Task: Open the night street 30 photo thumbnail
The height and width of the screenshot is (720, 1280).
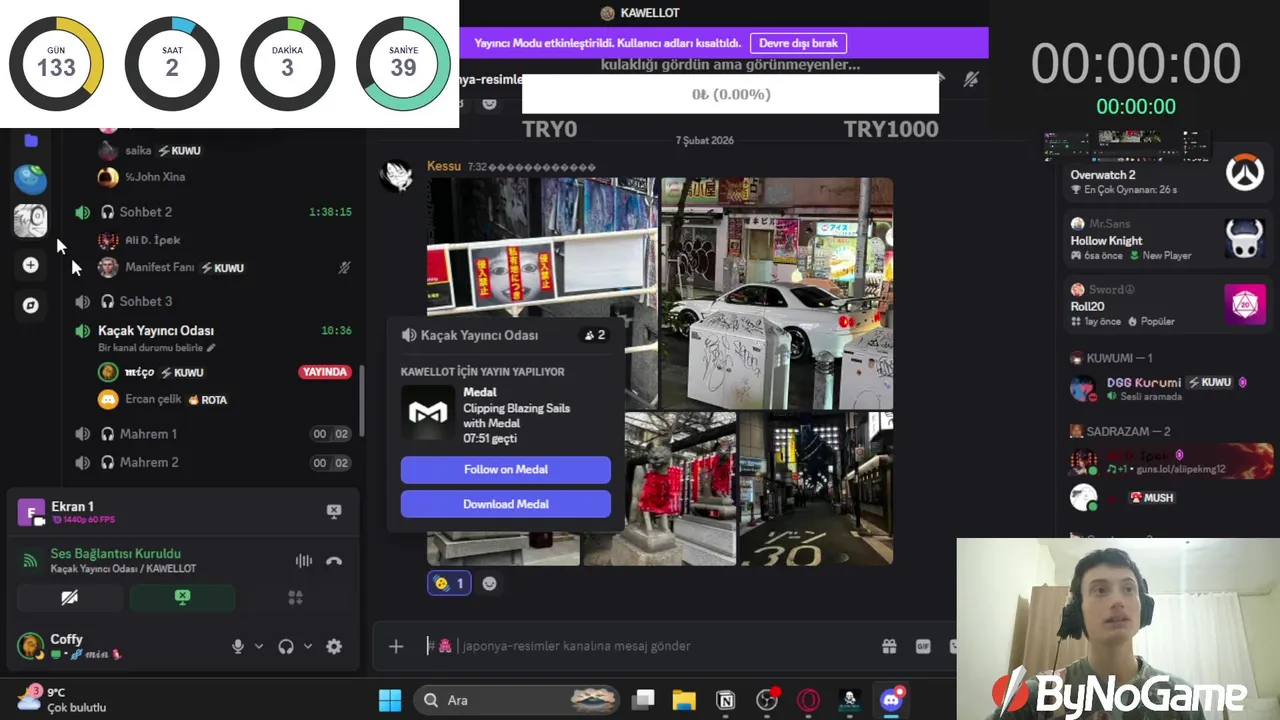Action: point(816,489)
